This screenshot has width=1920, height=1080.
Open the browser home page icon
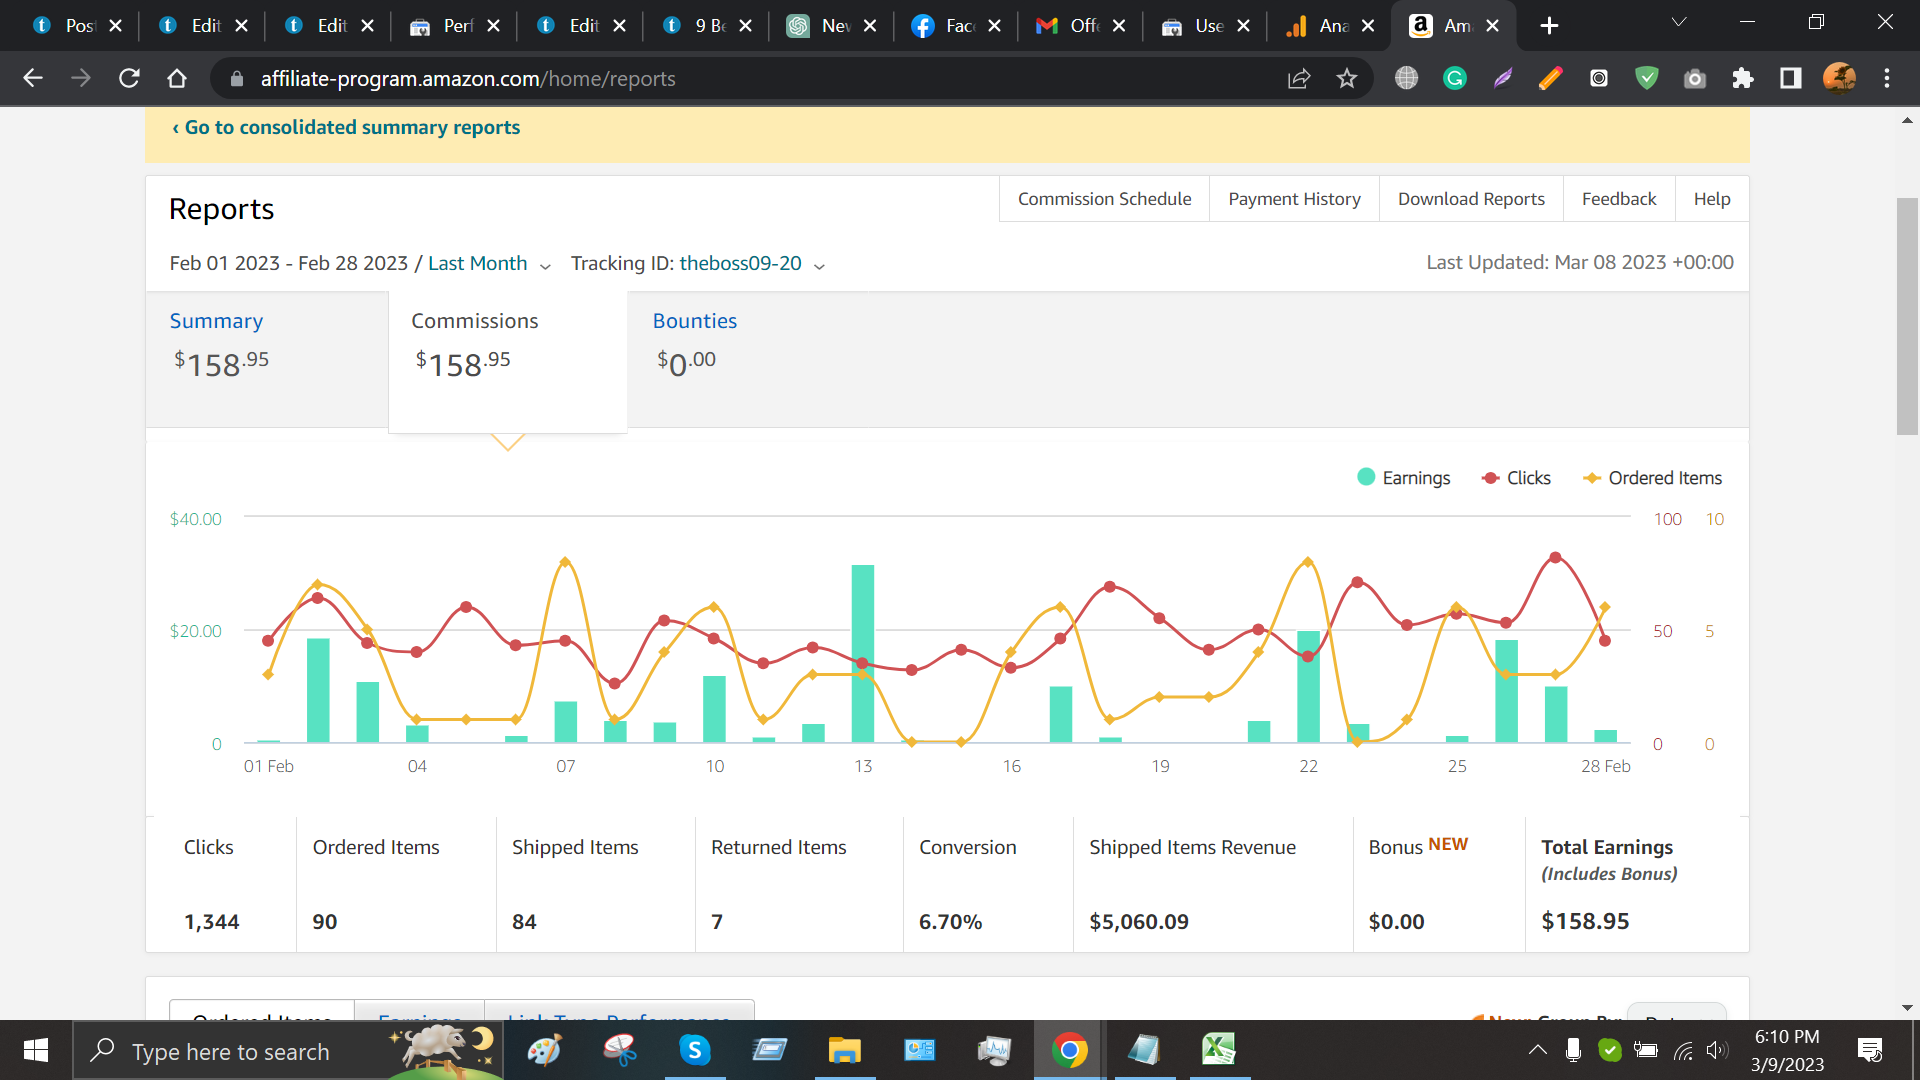[x=177, y=78]
